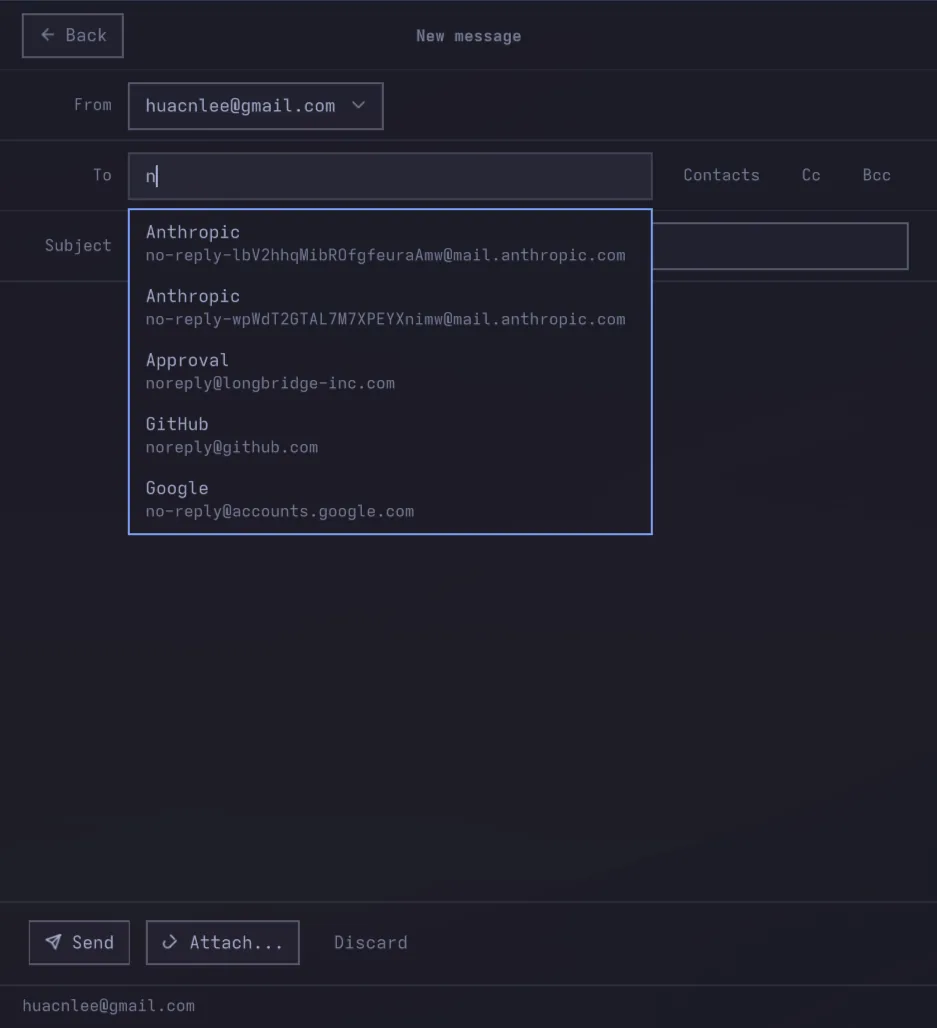This screenshot has width=937, height=1028.
Task: Click the huacnlee@gmail.com footer account text
Action: click(109, 1006)
